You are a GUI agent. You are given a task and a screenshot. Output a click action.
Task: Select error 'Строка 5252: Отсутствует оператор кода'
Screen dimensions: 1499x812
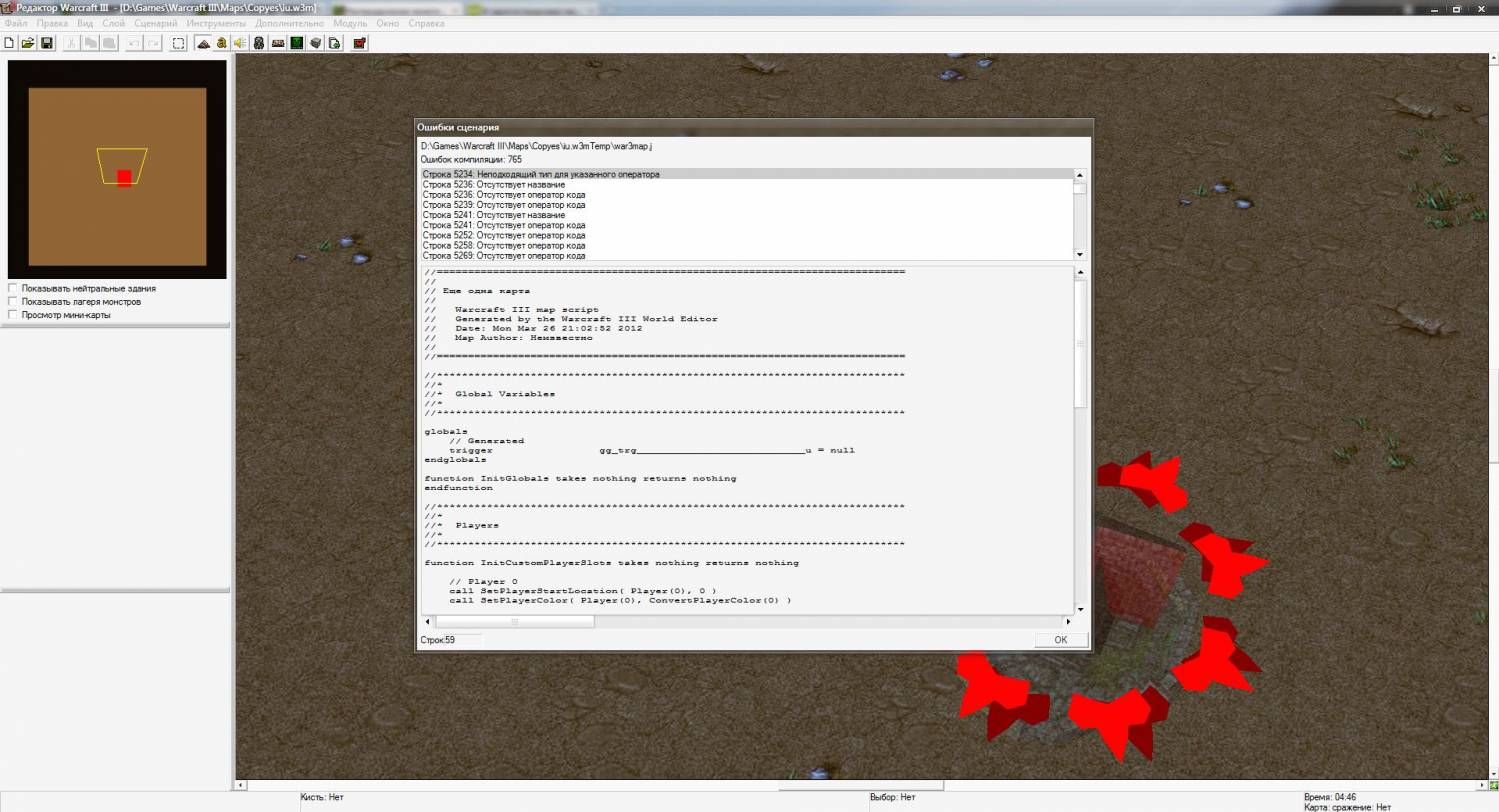point(747,235)
